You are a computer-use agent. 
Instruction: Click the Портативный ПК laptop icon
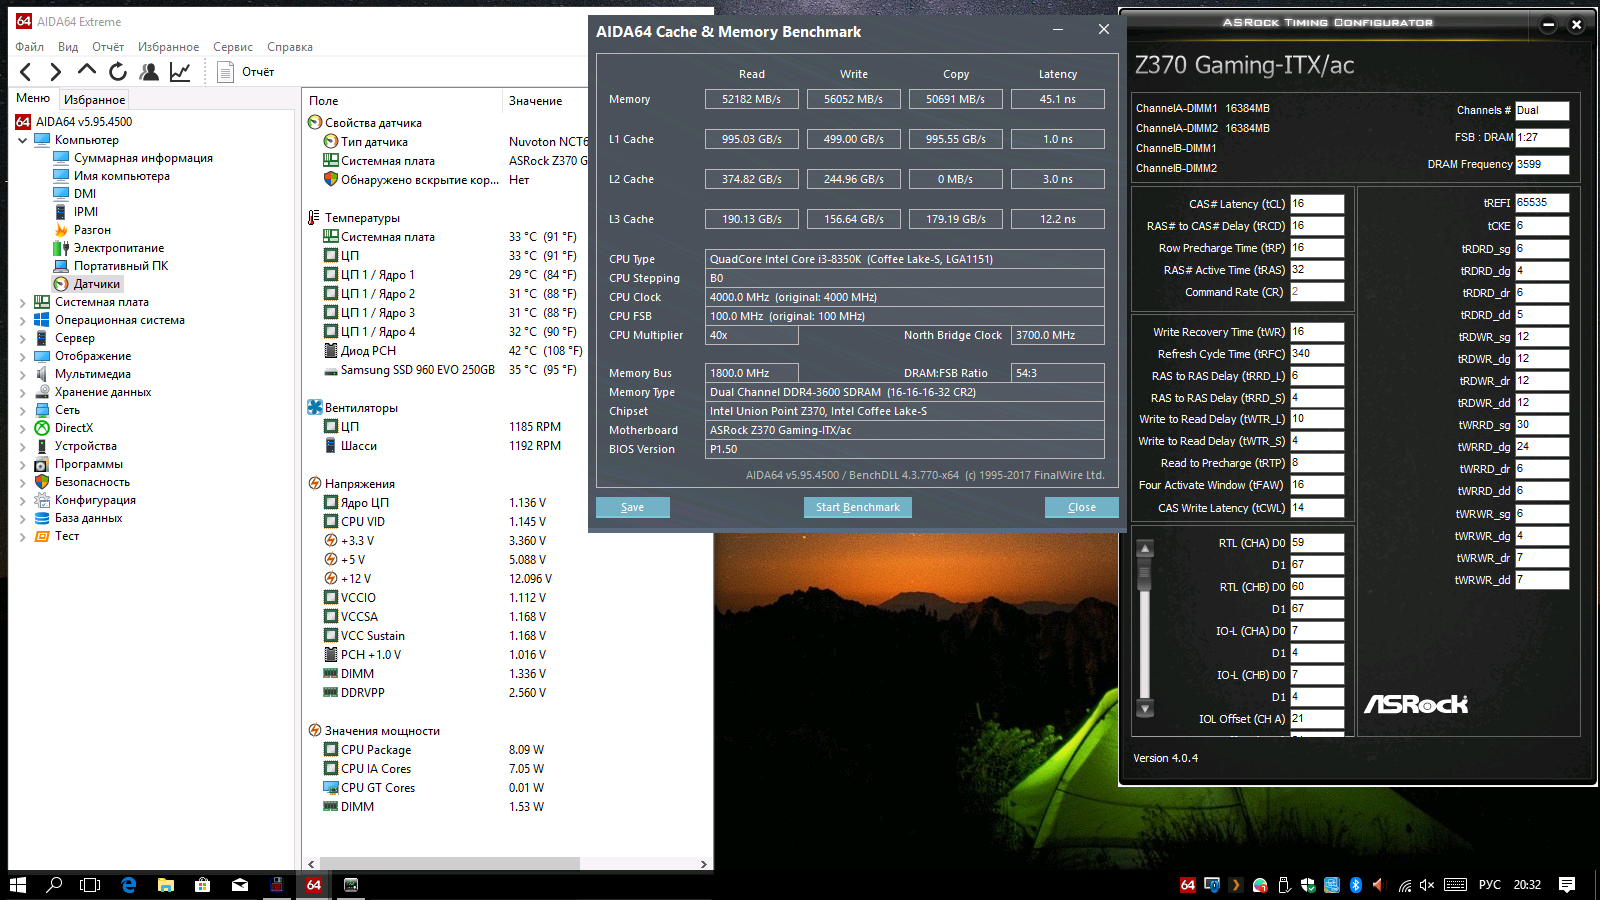(x=61, y=266)
